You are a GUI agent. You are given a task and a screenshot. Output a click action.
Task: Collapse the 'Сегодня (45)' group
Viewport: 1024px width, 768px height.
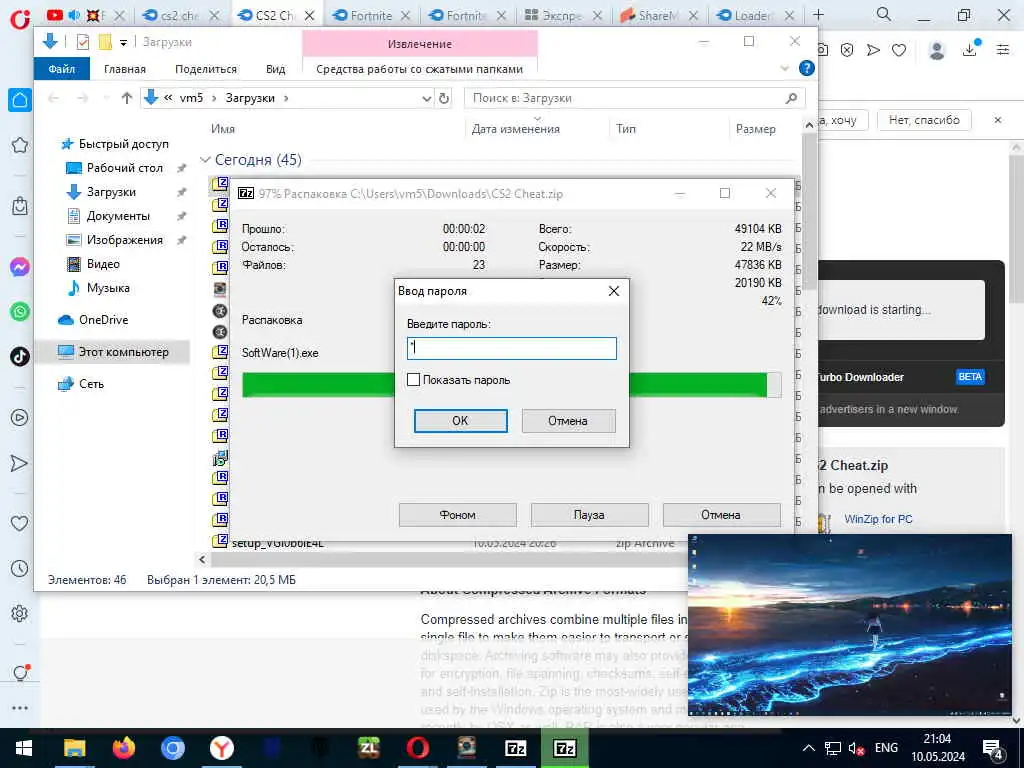coord(205,159)
